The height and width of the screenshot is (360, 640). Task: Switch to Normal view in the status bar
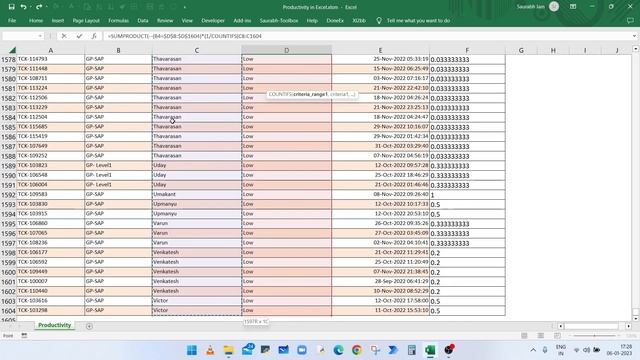point(524,336)
